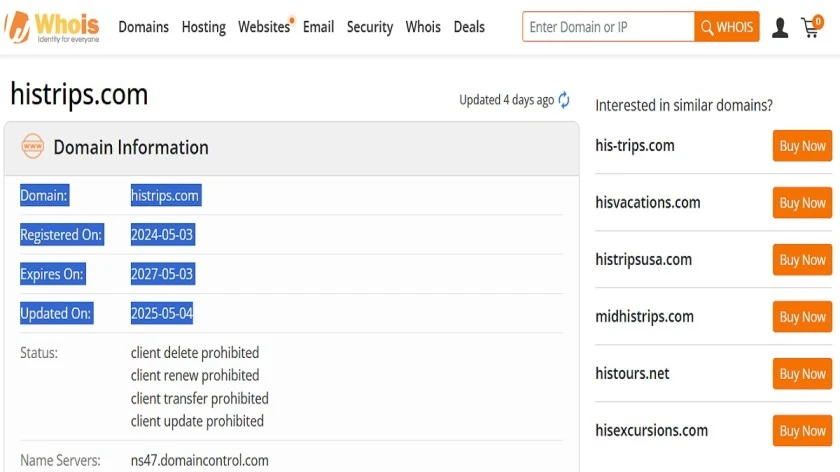
Task: Open the shopping cart icon
Action: coord(812,26)
